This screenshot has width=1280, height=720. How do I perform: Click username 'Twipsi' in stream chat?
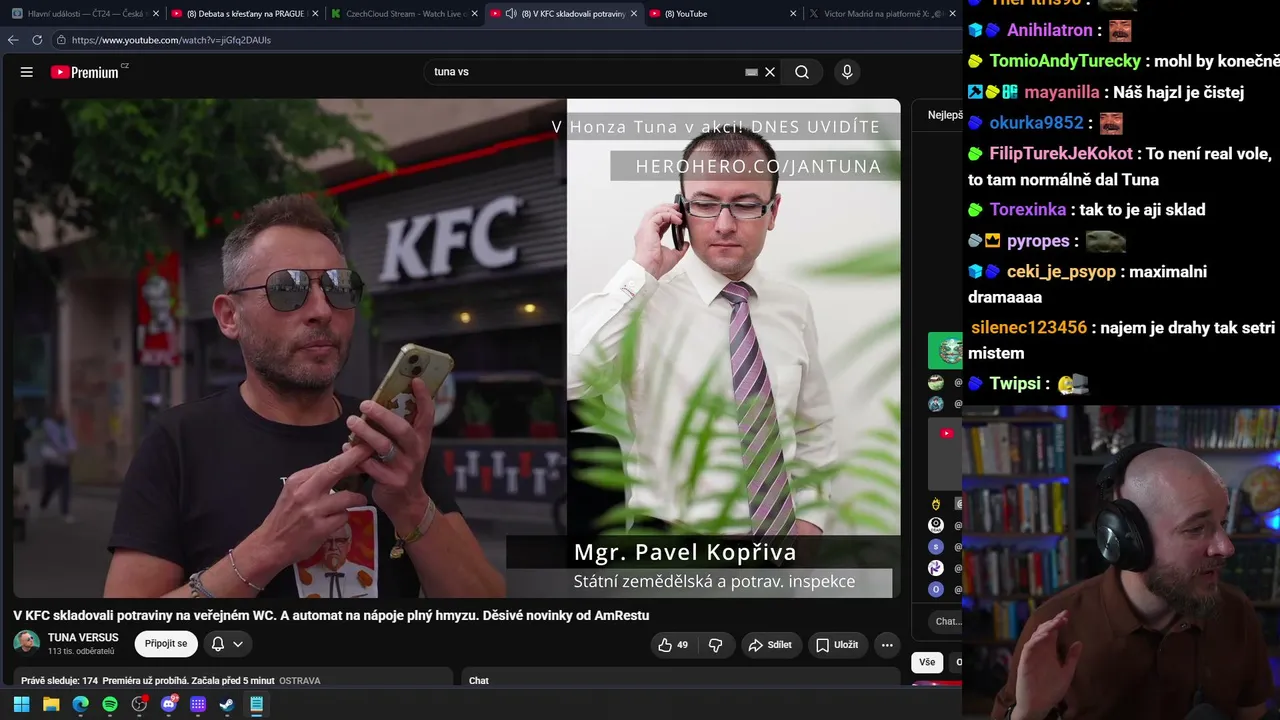[x=1015, y=384]
